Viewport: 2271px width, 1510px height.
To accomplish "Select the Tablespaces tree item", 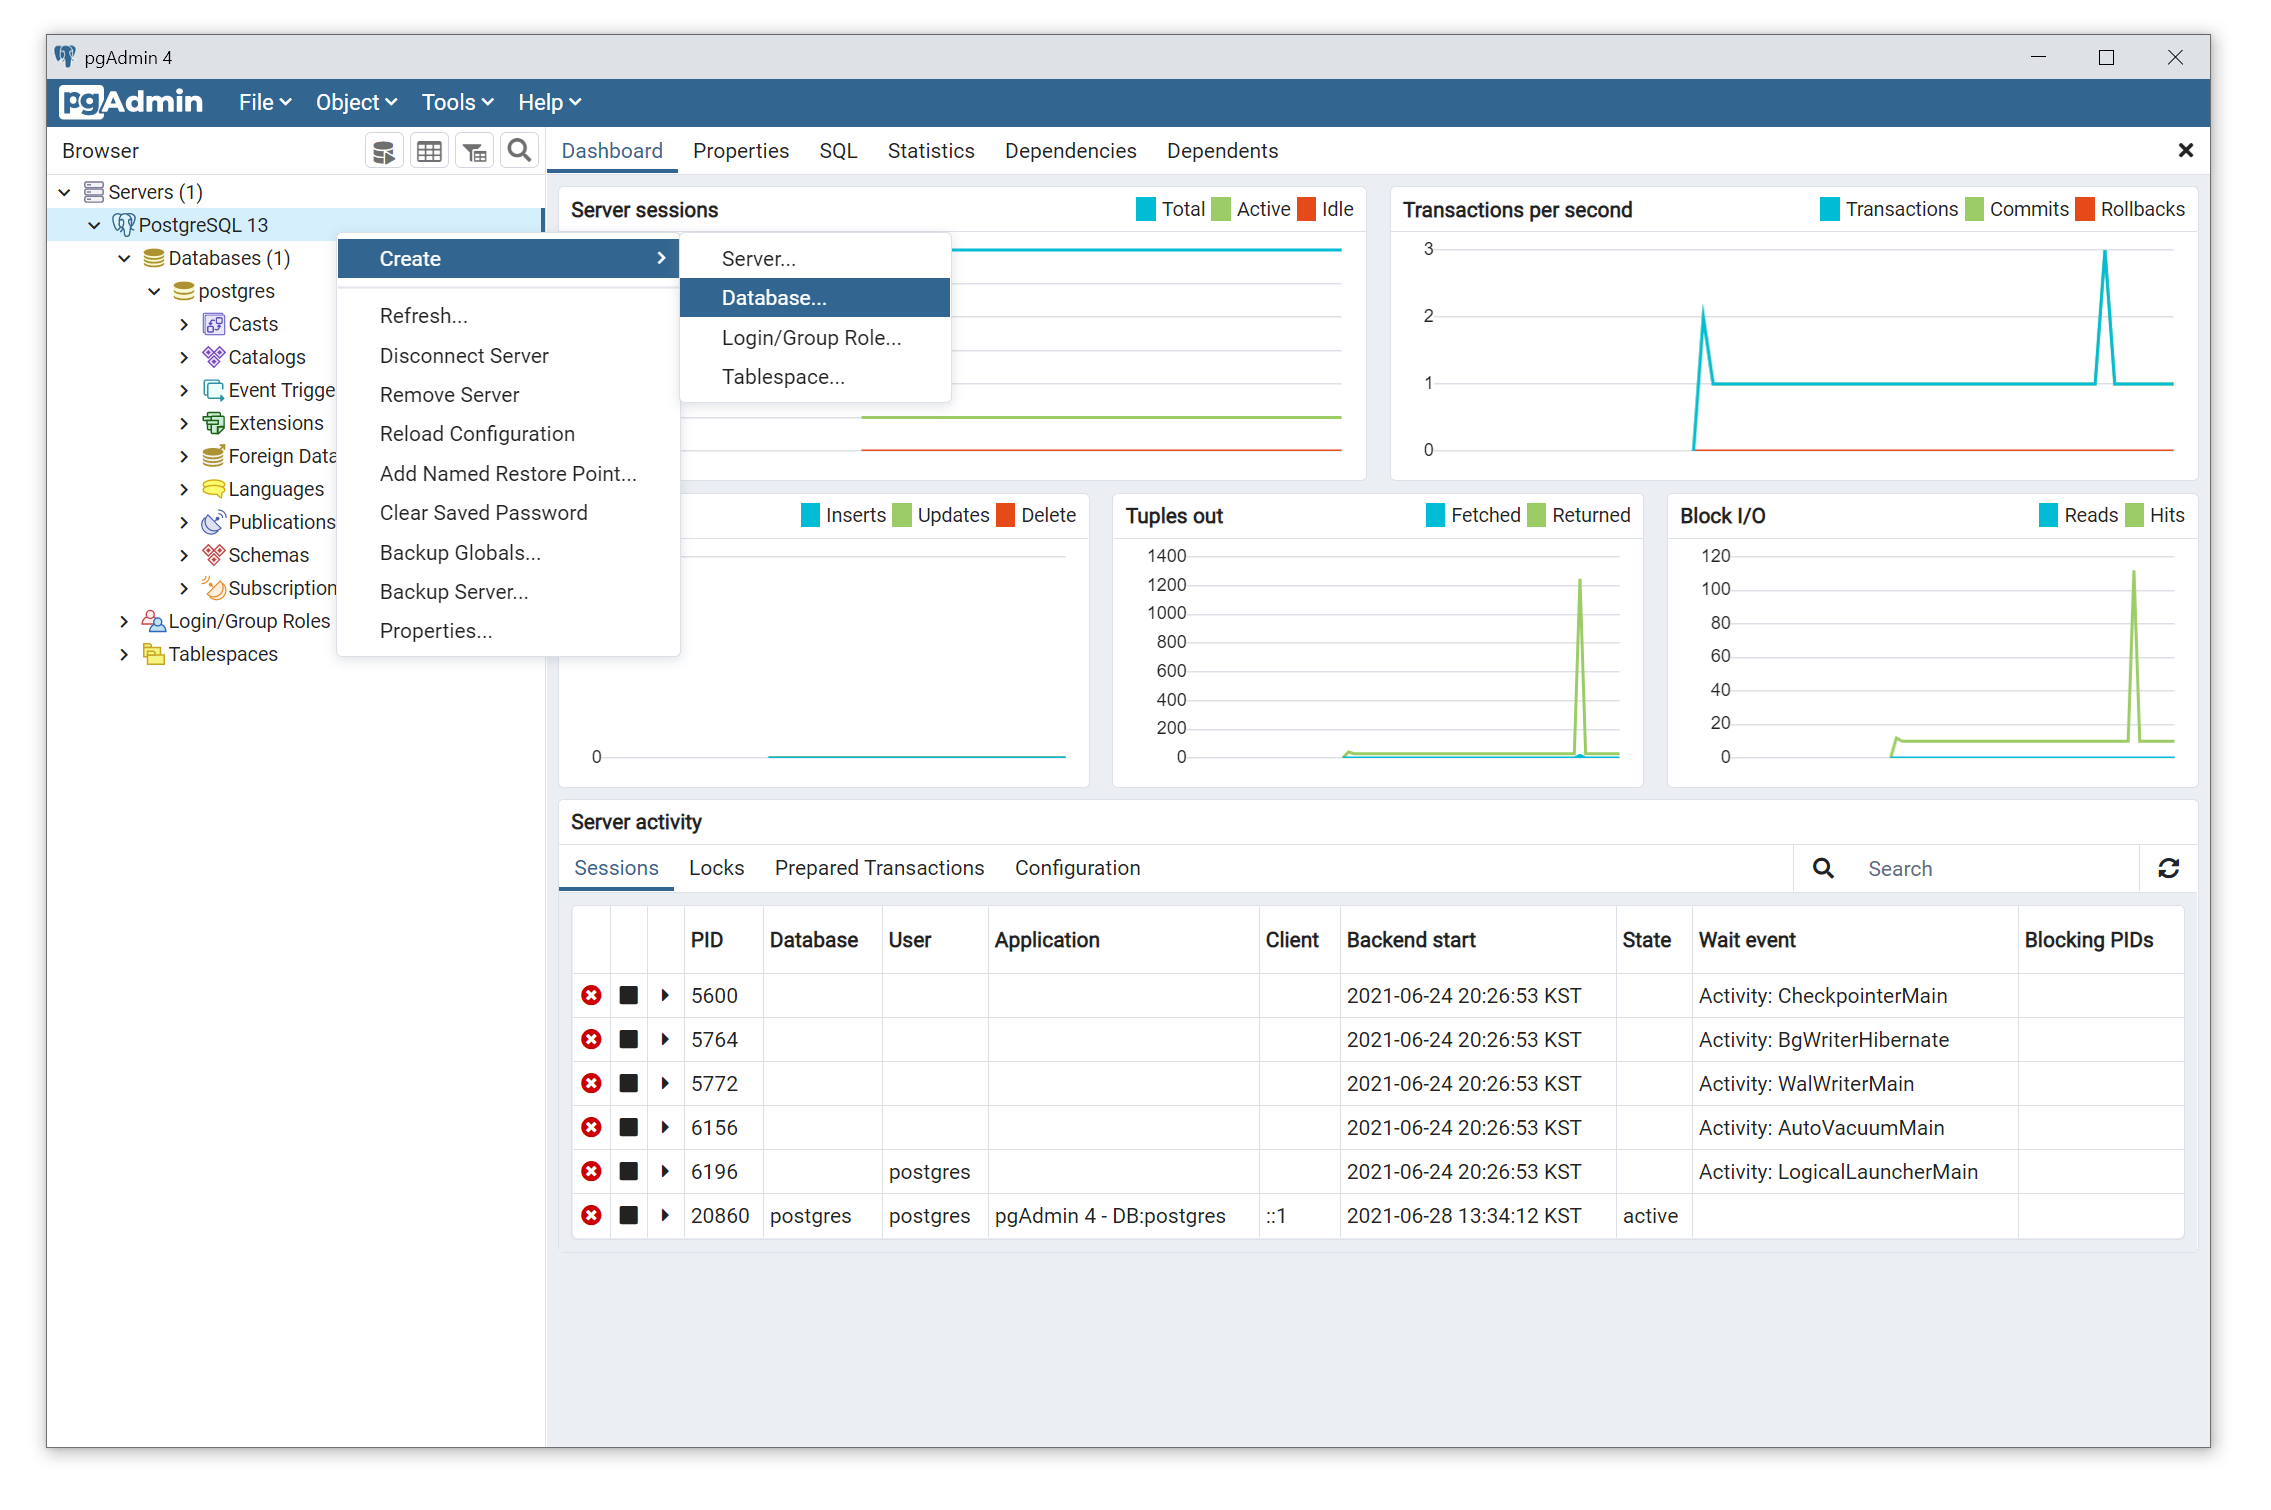I will 222,654.
